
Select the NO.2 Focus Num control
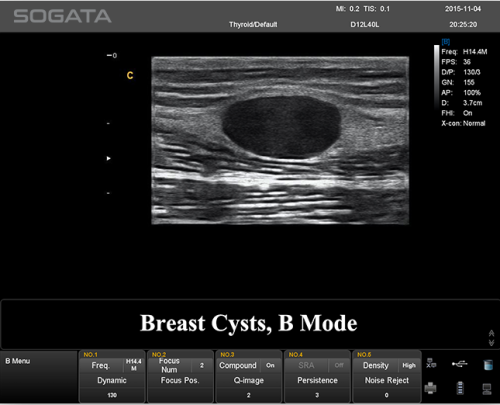[x=169, y=365]
